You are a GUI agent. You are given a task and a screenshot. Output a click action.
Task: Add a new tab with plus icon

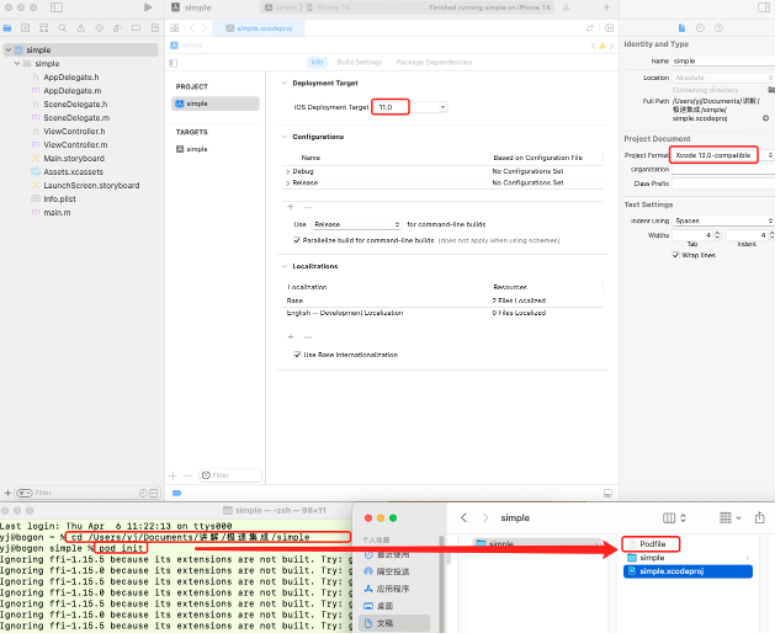(x=607, y=7)
